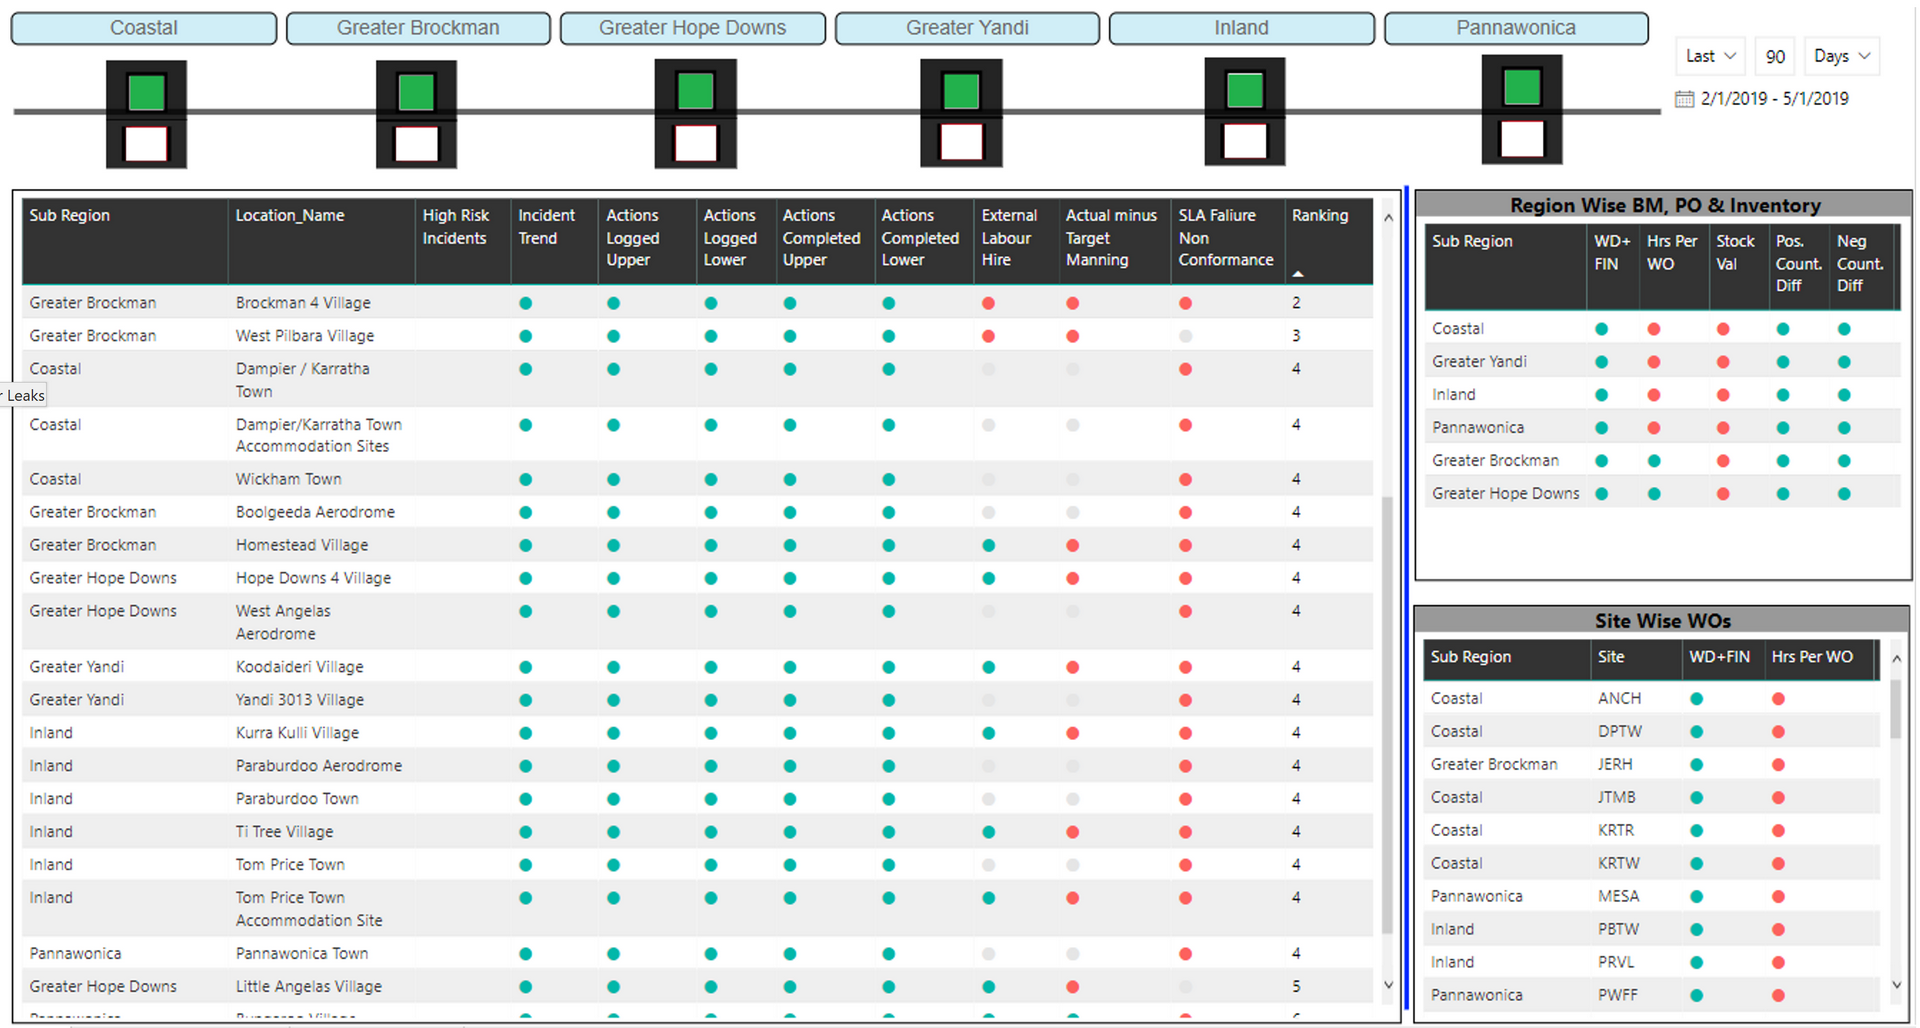Image resolution: width=1920 pixels, height=1028 pixels.
Task: Sort by the Ranking column header
Action: pos(1319,216)
